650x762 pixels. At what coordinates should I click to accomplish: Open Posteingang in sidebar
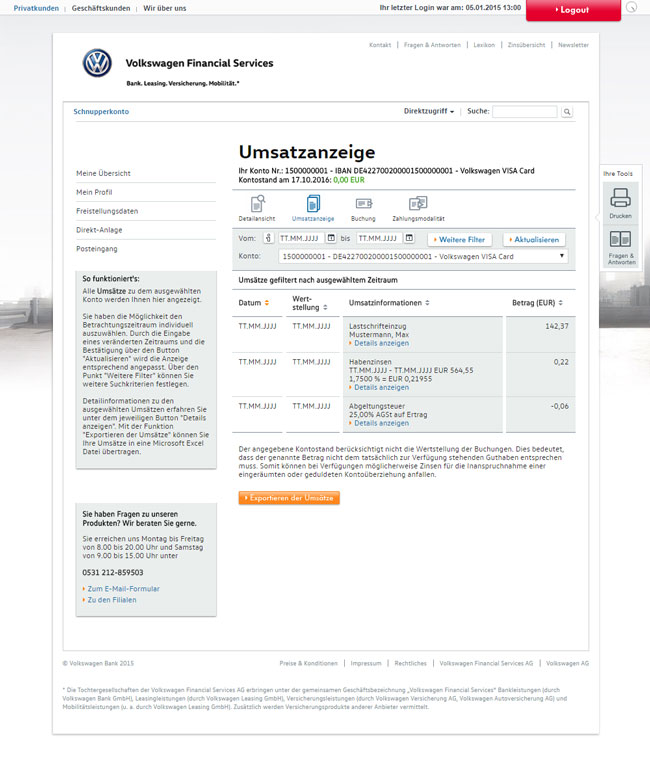coord(97,249)
